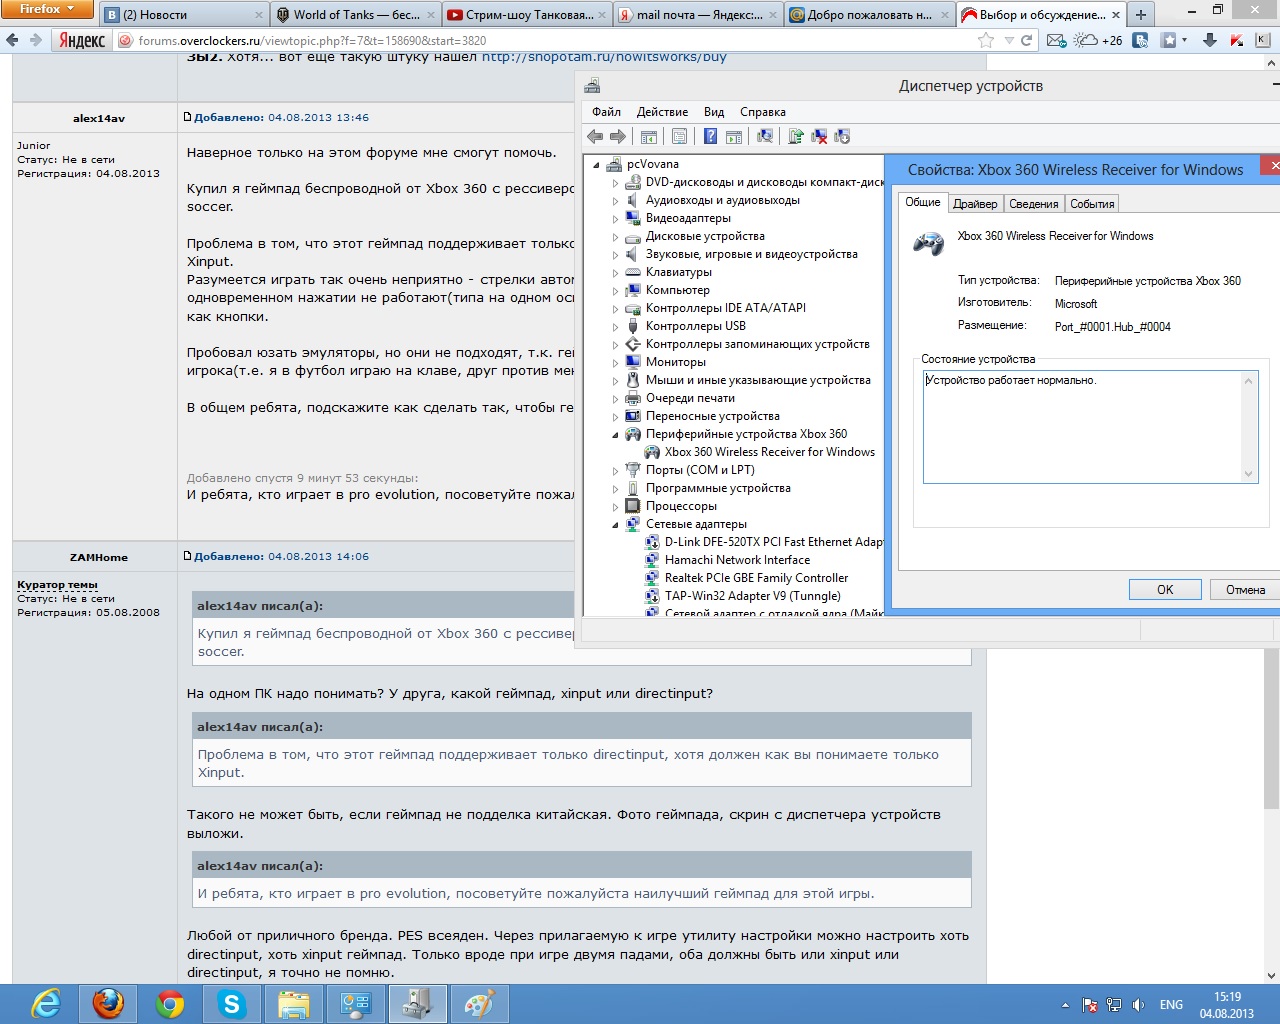The image size is (1280, 1024).
Task: Open the Firefox downloads arrow icon
Action: click(1210, 40)
